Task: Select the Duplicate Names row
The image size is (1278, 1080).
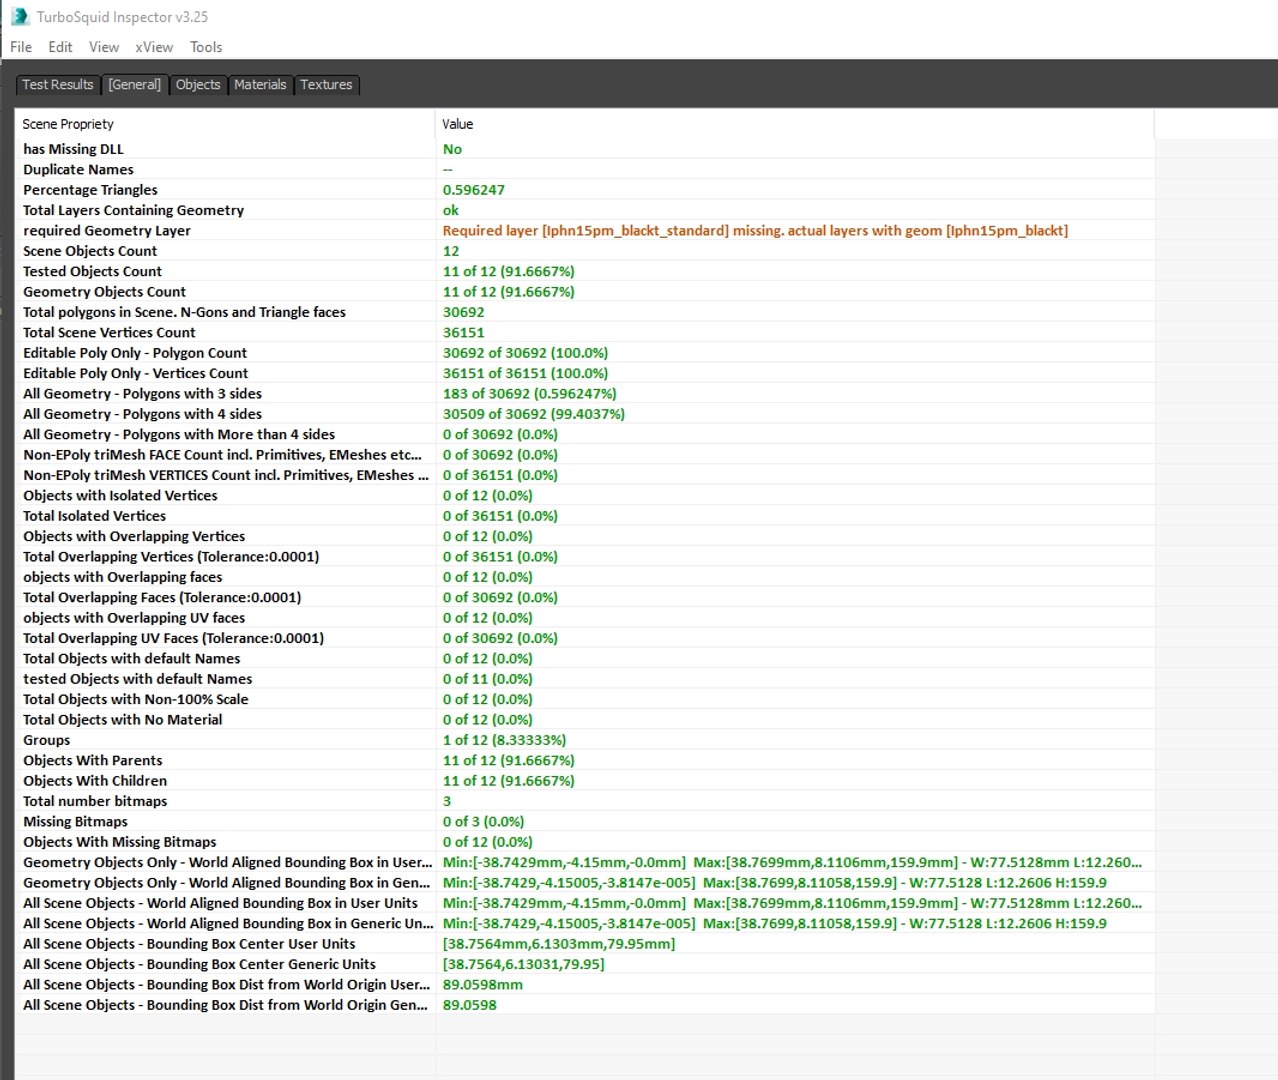Action: click(585, 170)
